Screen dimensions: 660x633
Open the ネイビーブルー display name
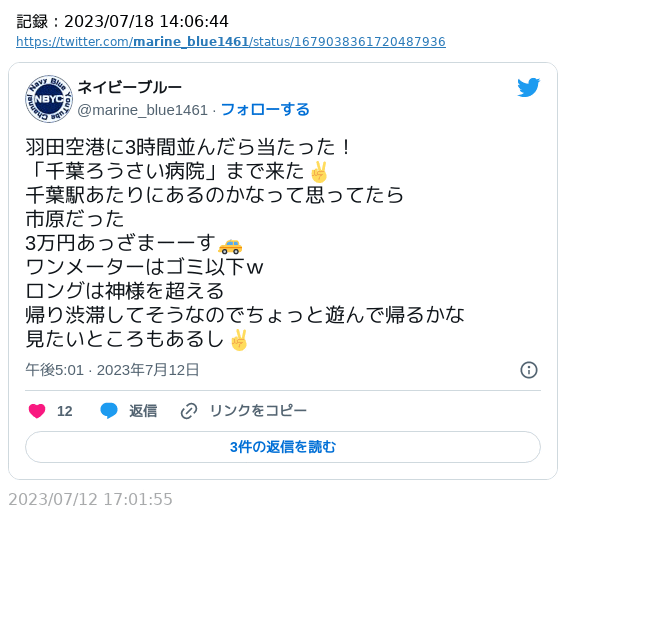pos(130,87)
